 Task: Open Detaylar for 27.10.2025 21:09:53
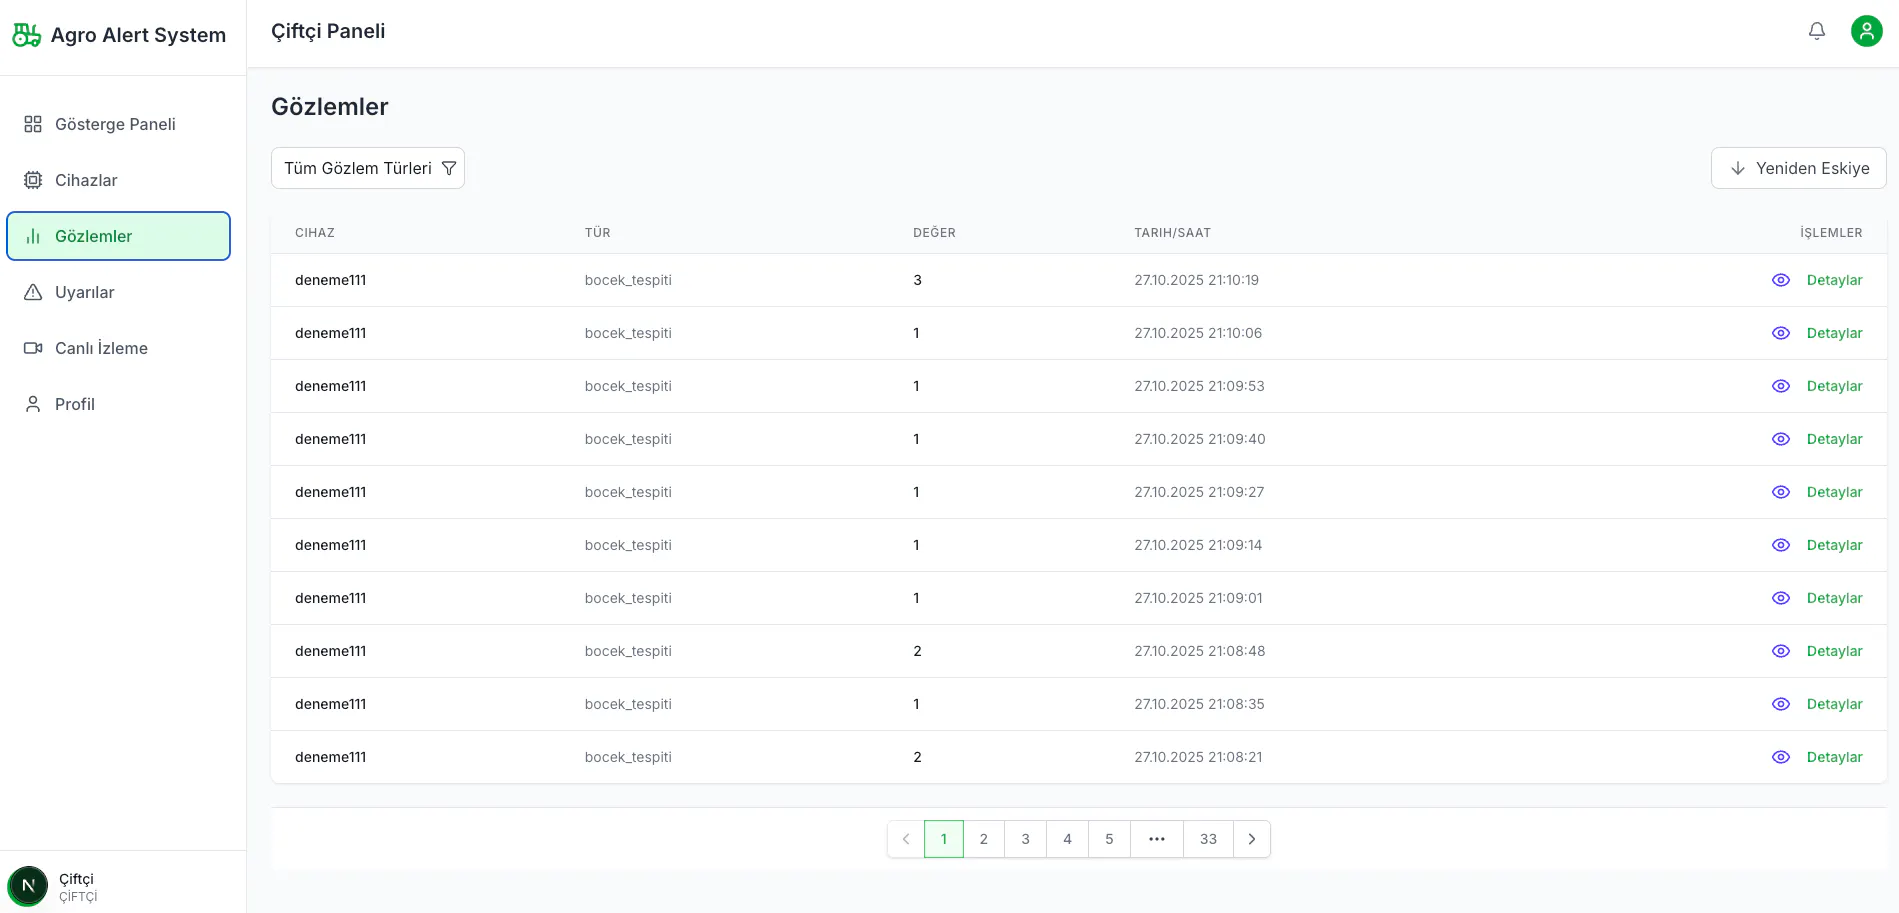coord(1834,386)
